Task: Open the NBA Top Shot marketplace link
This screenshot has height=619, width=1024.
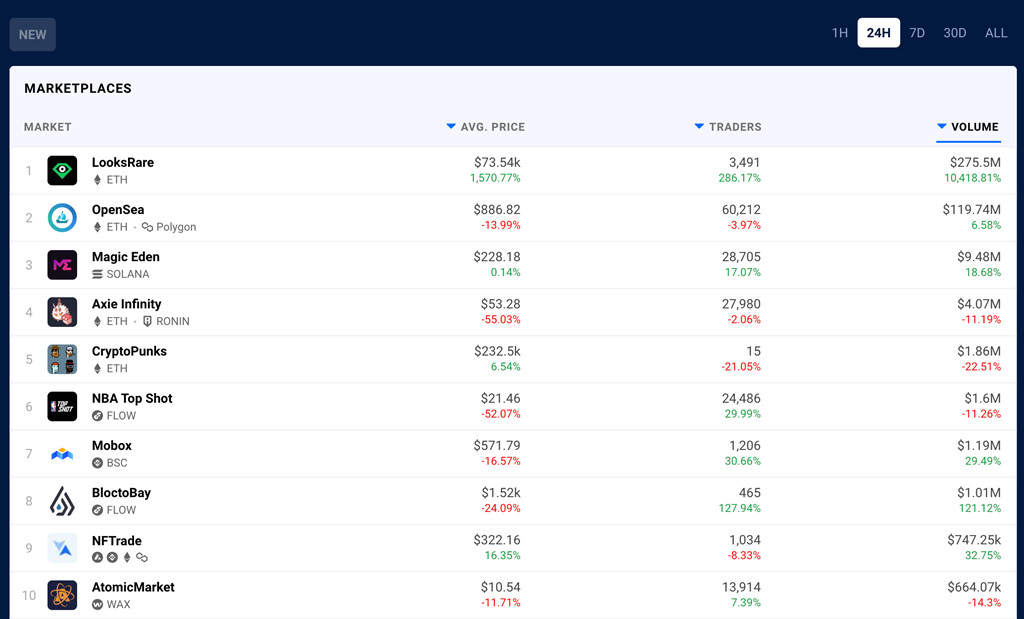Action: pos(132,398)
